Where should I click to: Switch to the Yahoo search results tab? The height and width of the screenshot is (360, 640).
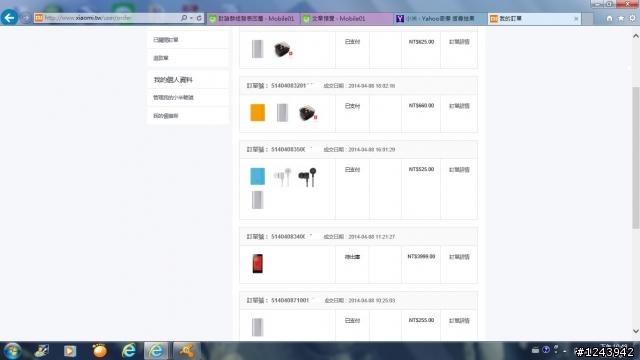pyautogui.click(x=441, y=18)
